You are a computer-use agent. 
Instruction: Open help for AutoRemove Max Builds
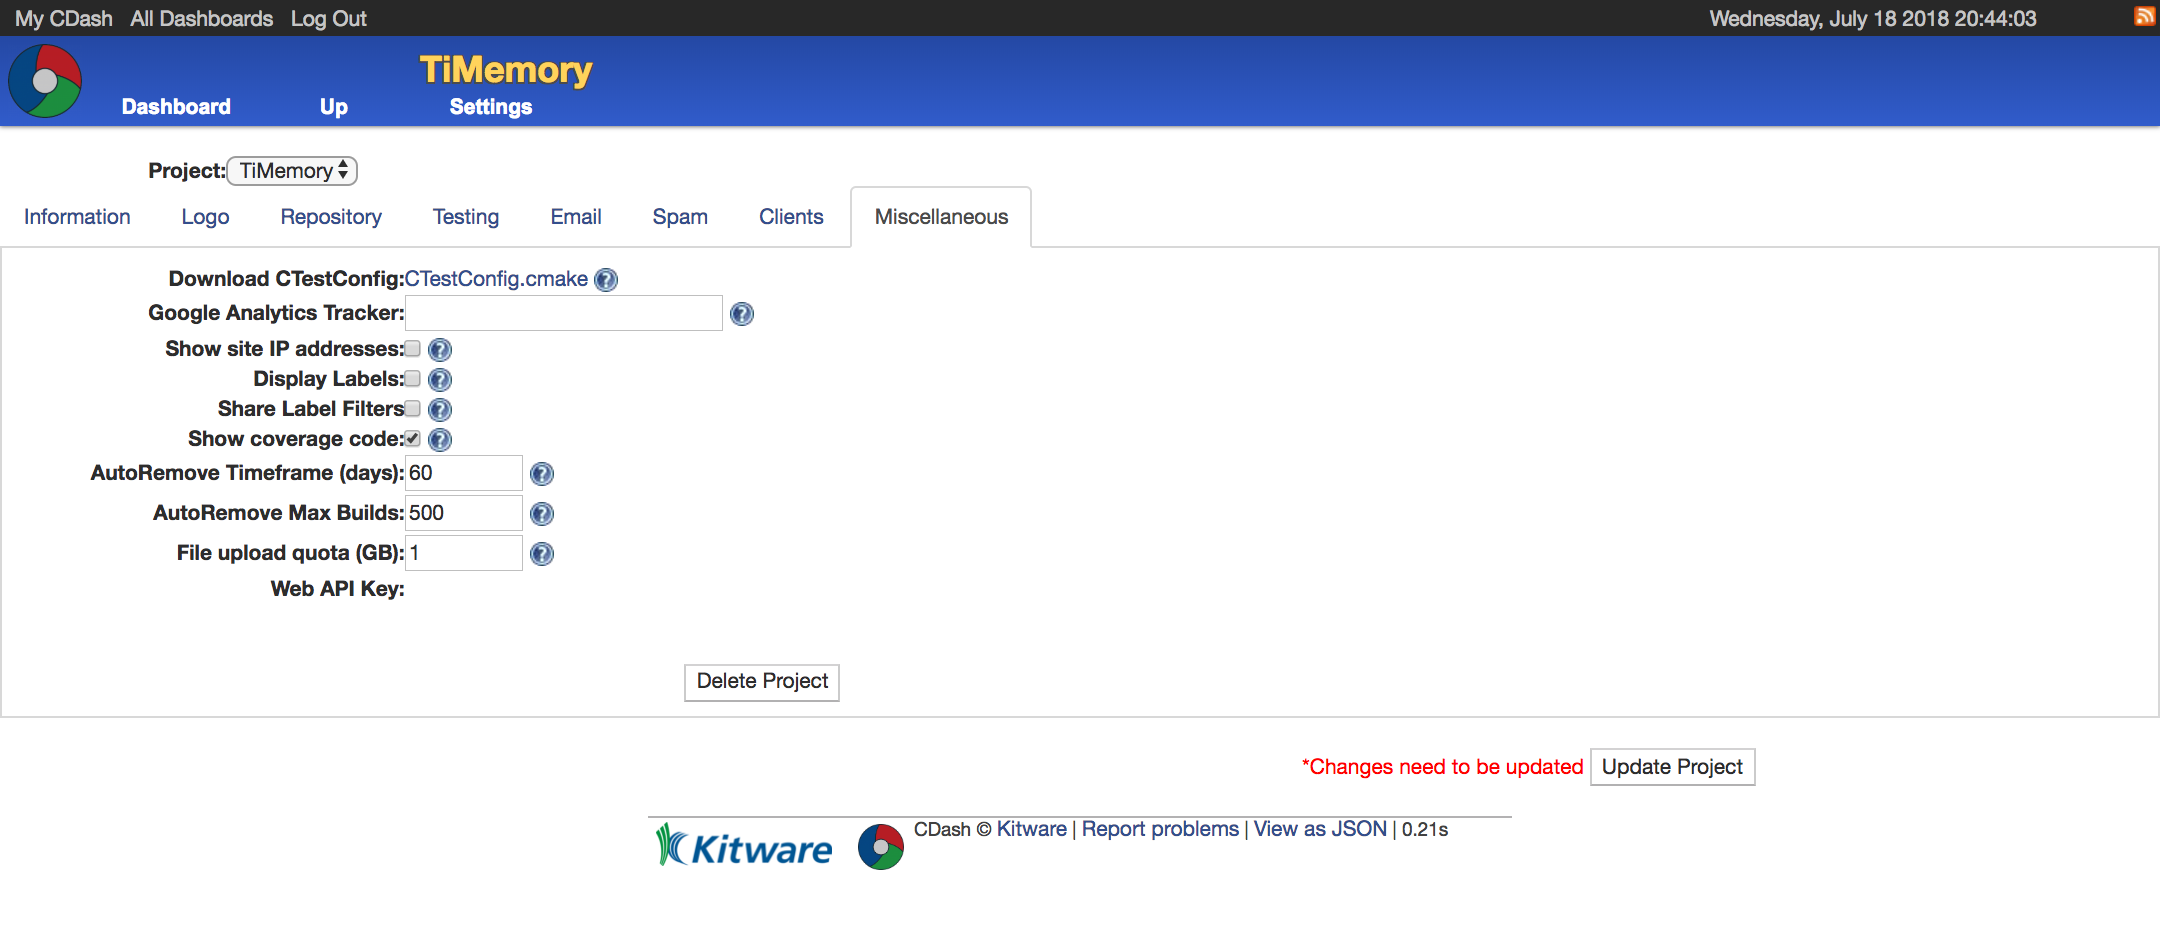click(541, 514)
